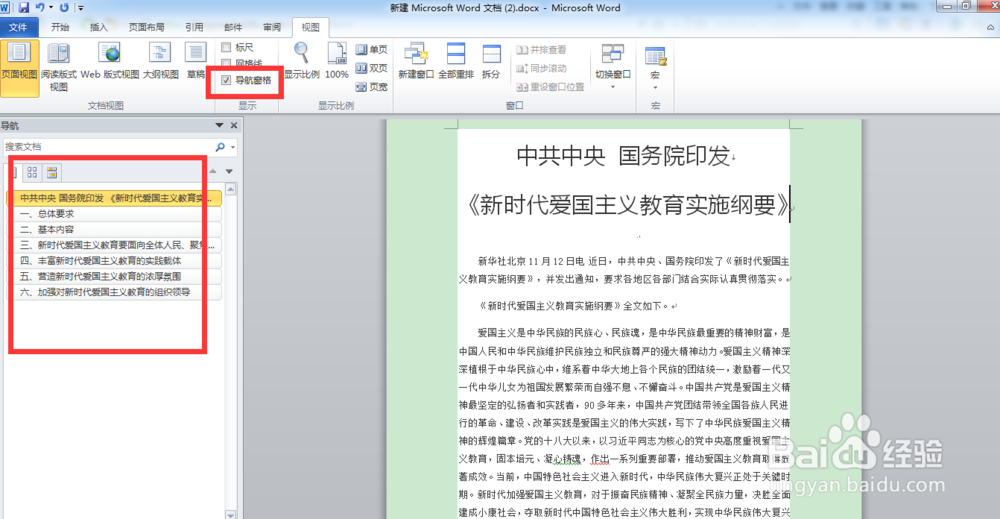Go to heading 中共中央 国务院印发 in Navigation
This screenshot has height=519, width=1000.
pos(115,198)
